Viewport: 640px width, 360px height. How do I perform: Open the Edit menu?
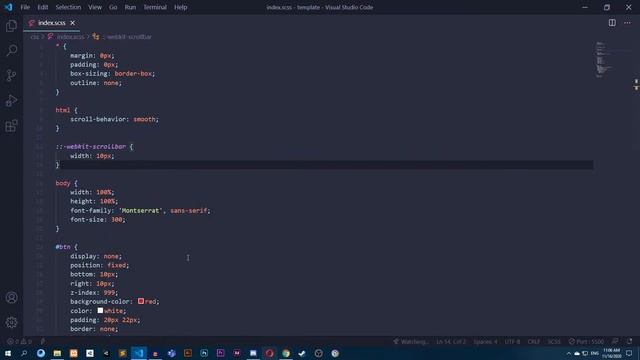pos(42,7)
